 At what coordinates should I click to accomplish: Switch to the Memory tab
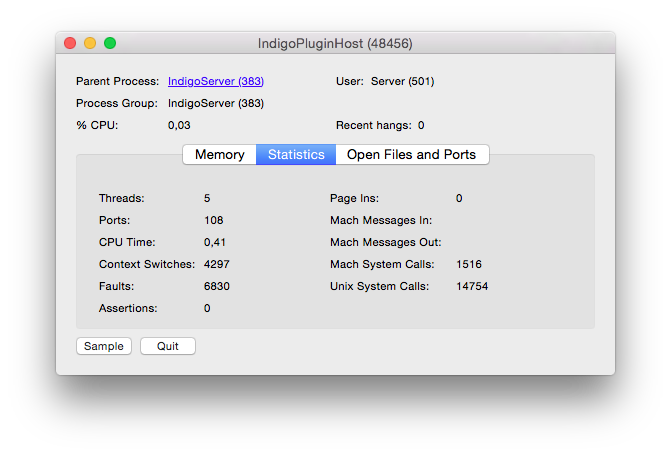[x=220, y=155]
